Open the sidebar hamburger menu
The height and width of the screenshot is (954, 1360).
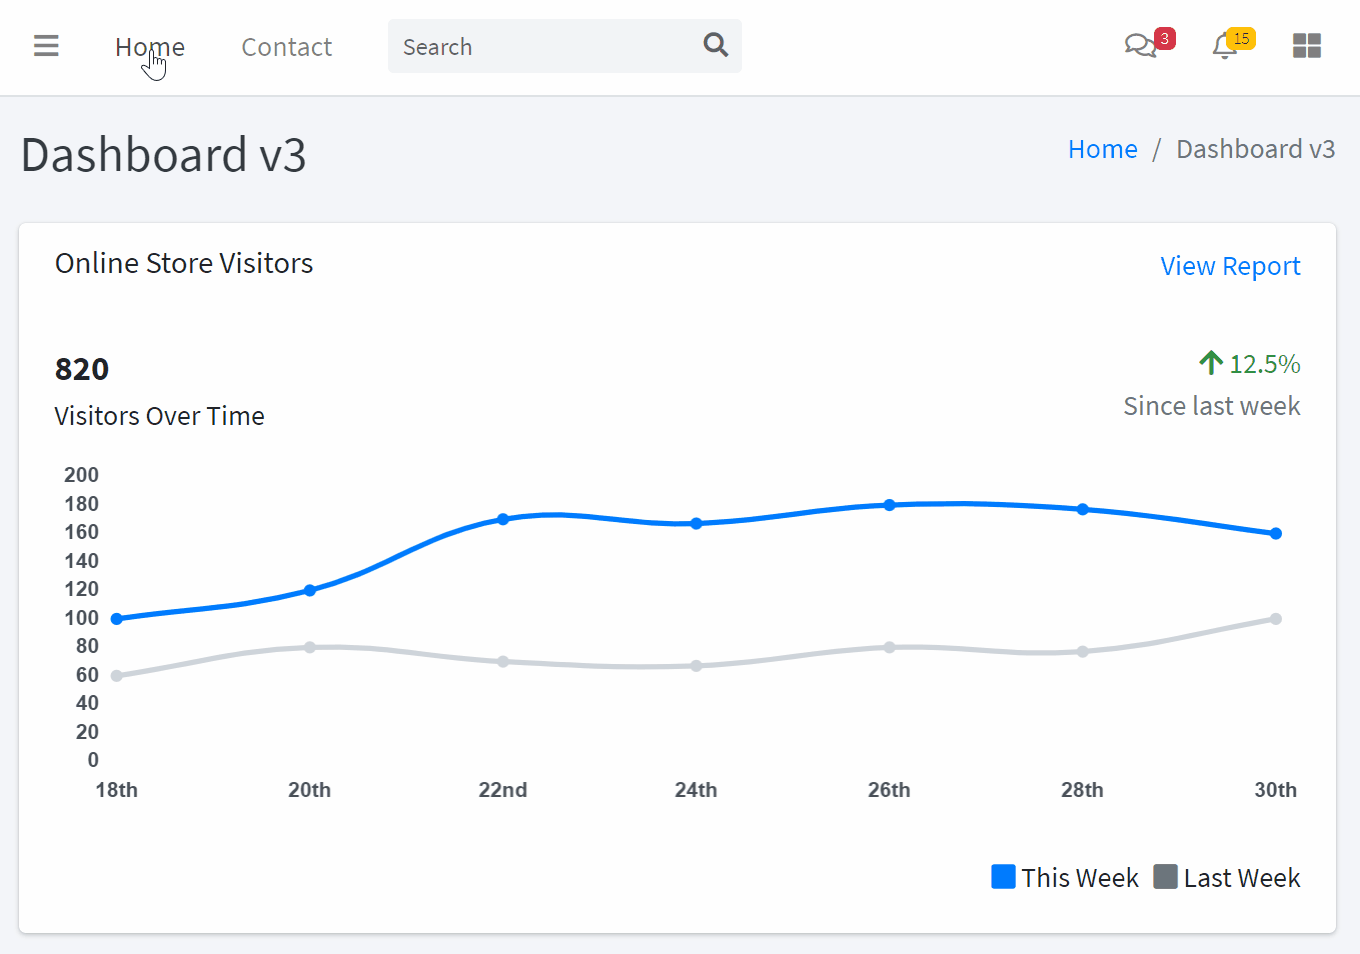[46, 46]
